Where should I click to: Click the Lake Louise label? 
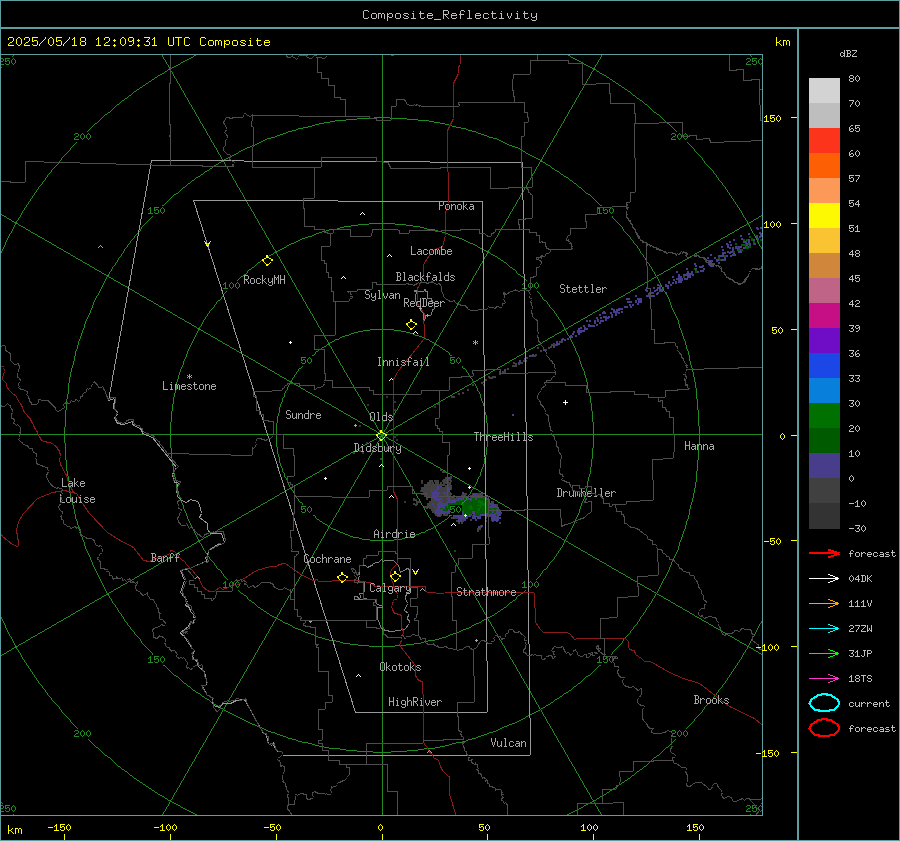coord(77,491)
